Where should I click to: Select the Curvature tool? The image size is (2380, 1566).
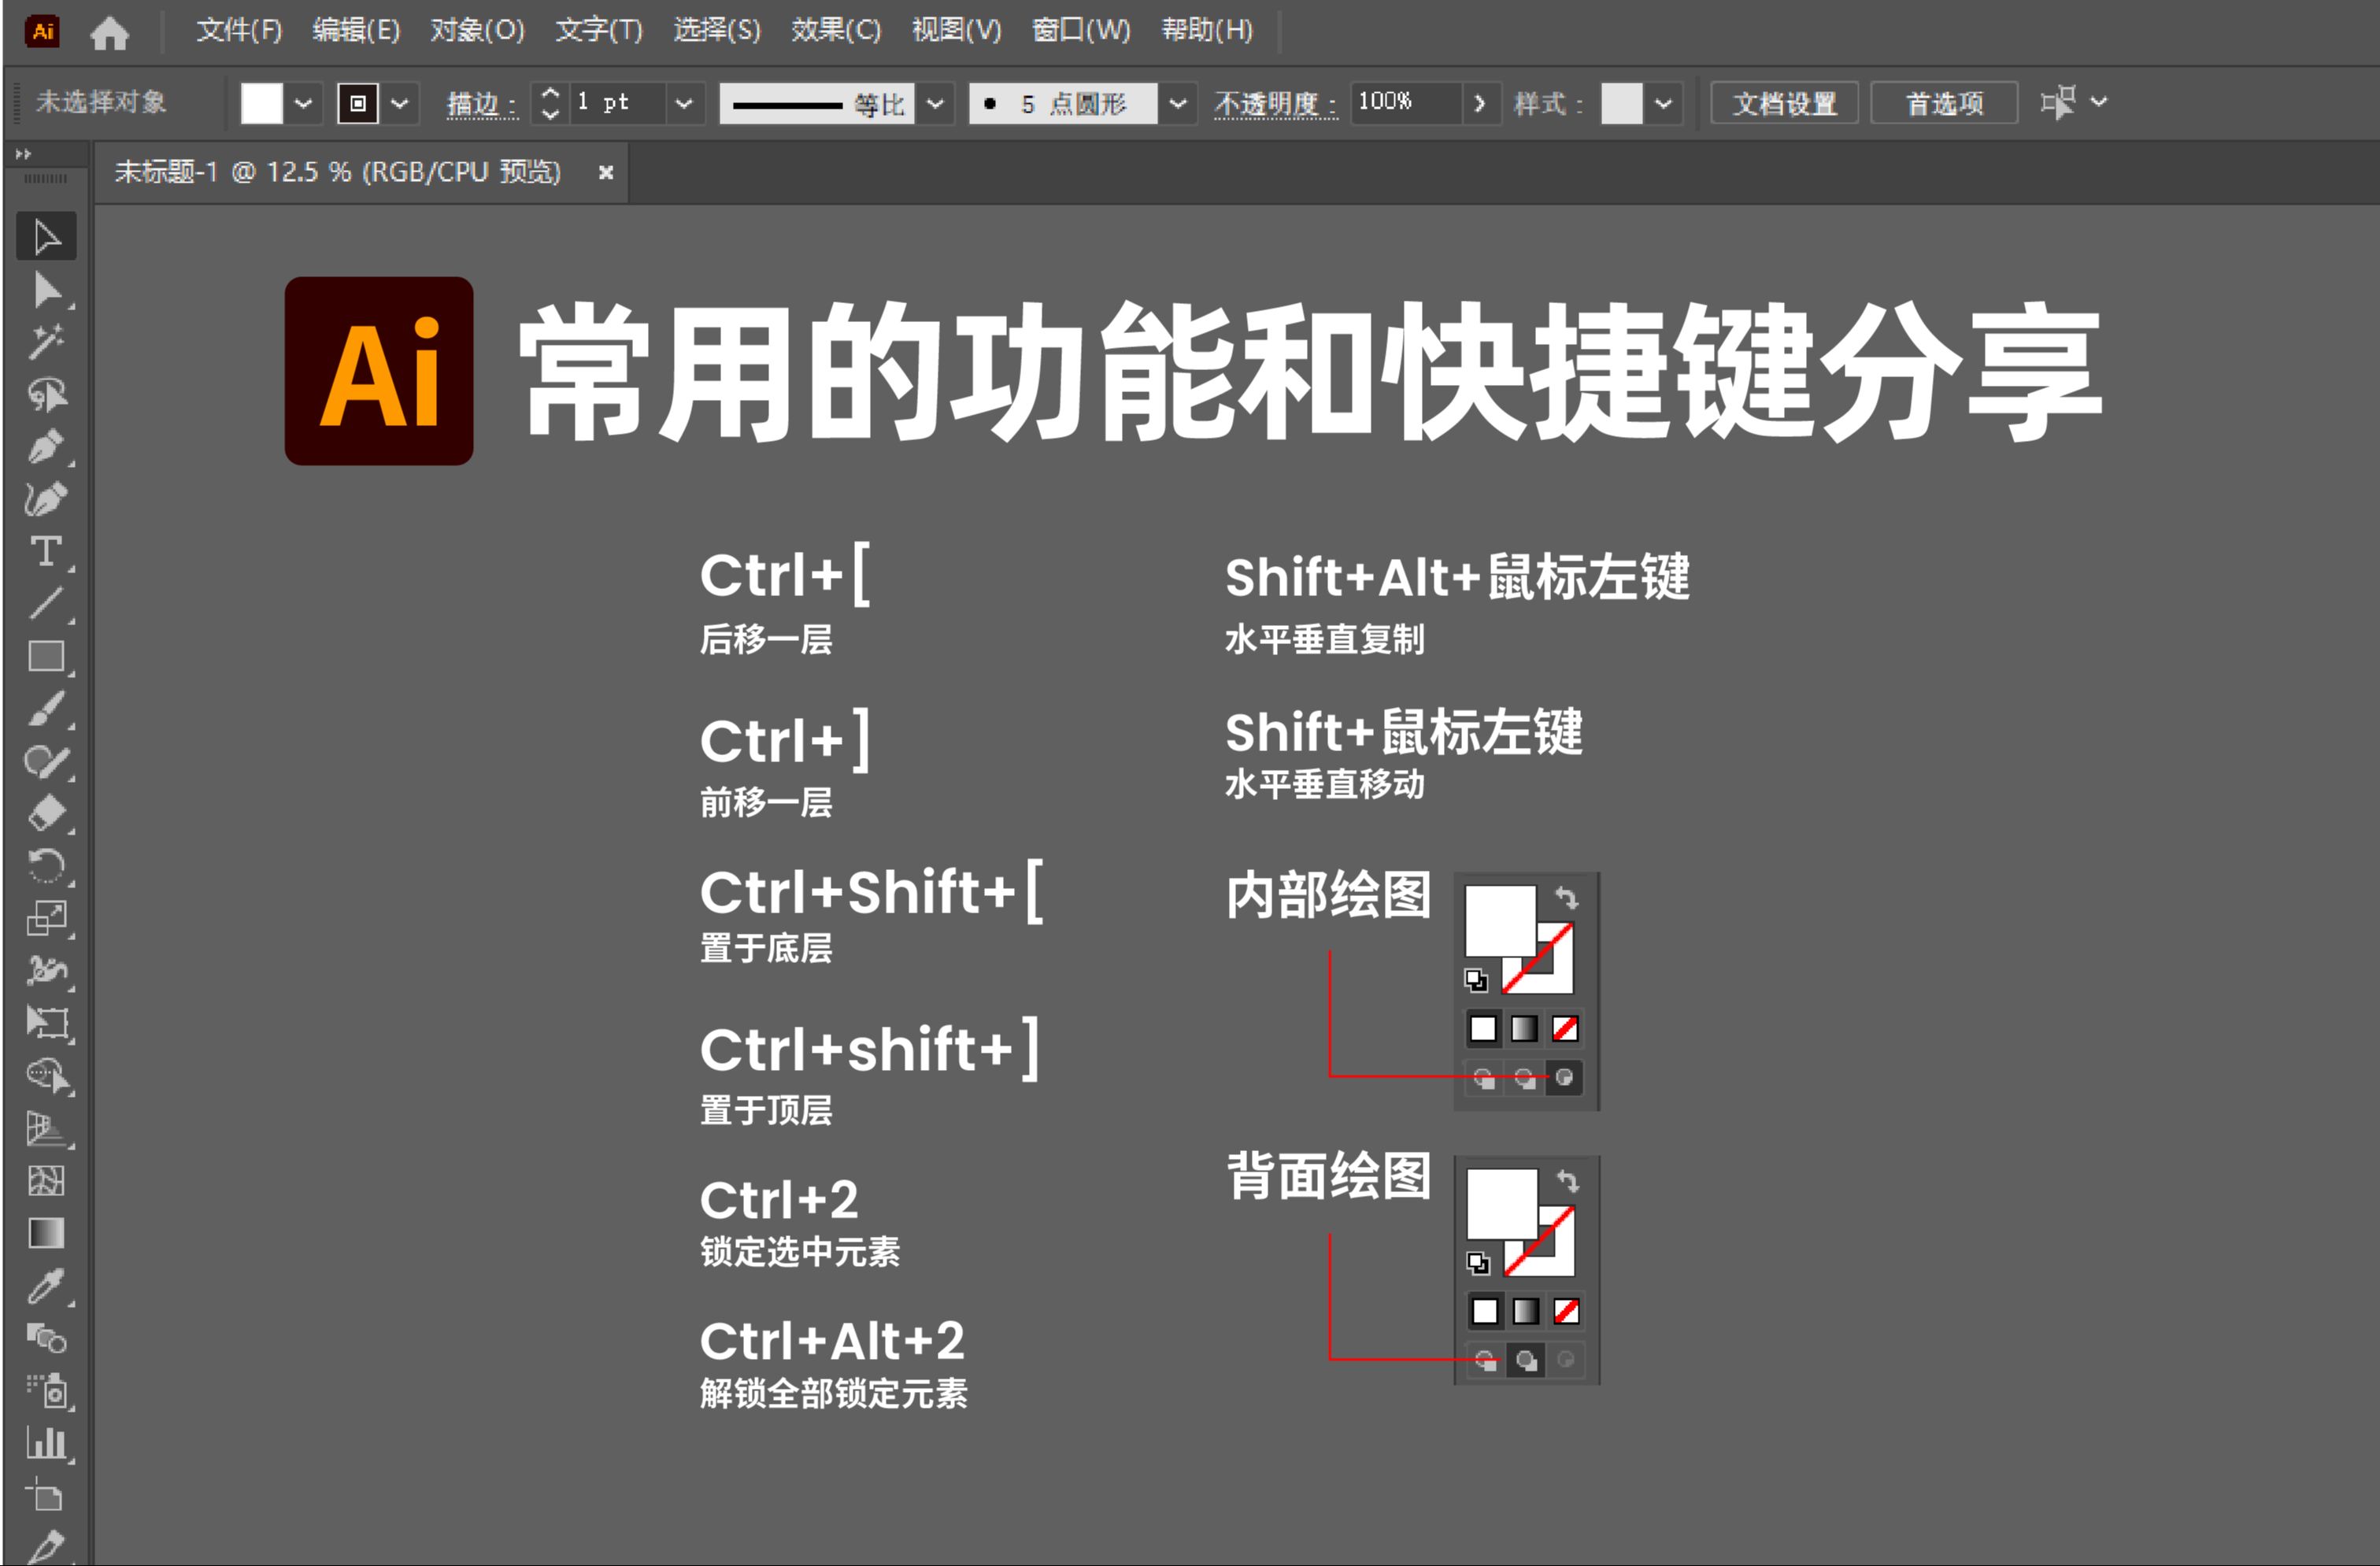coord(46,499)
